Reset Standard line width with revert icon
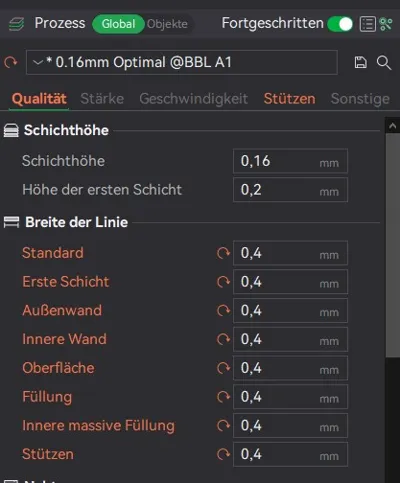The image size is (400, 483). point(223,253)
